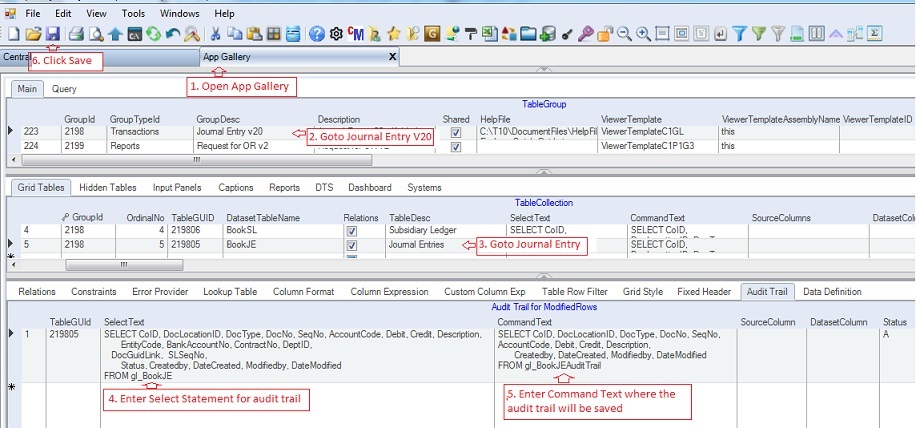Viewport: 916px width, 428px height.
Task: Open the Windows menu
Action: [x=179, y=13]
